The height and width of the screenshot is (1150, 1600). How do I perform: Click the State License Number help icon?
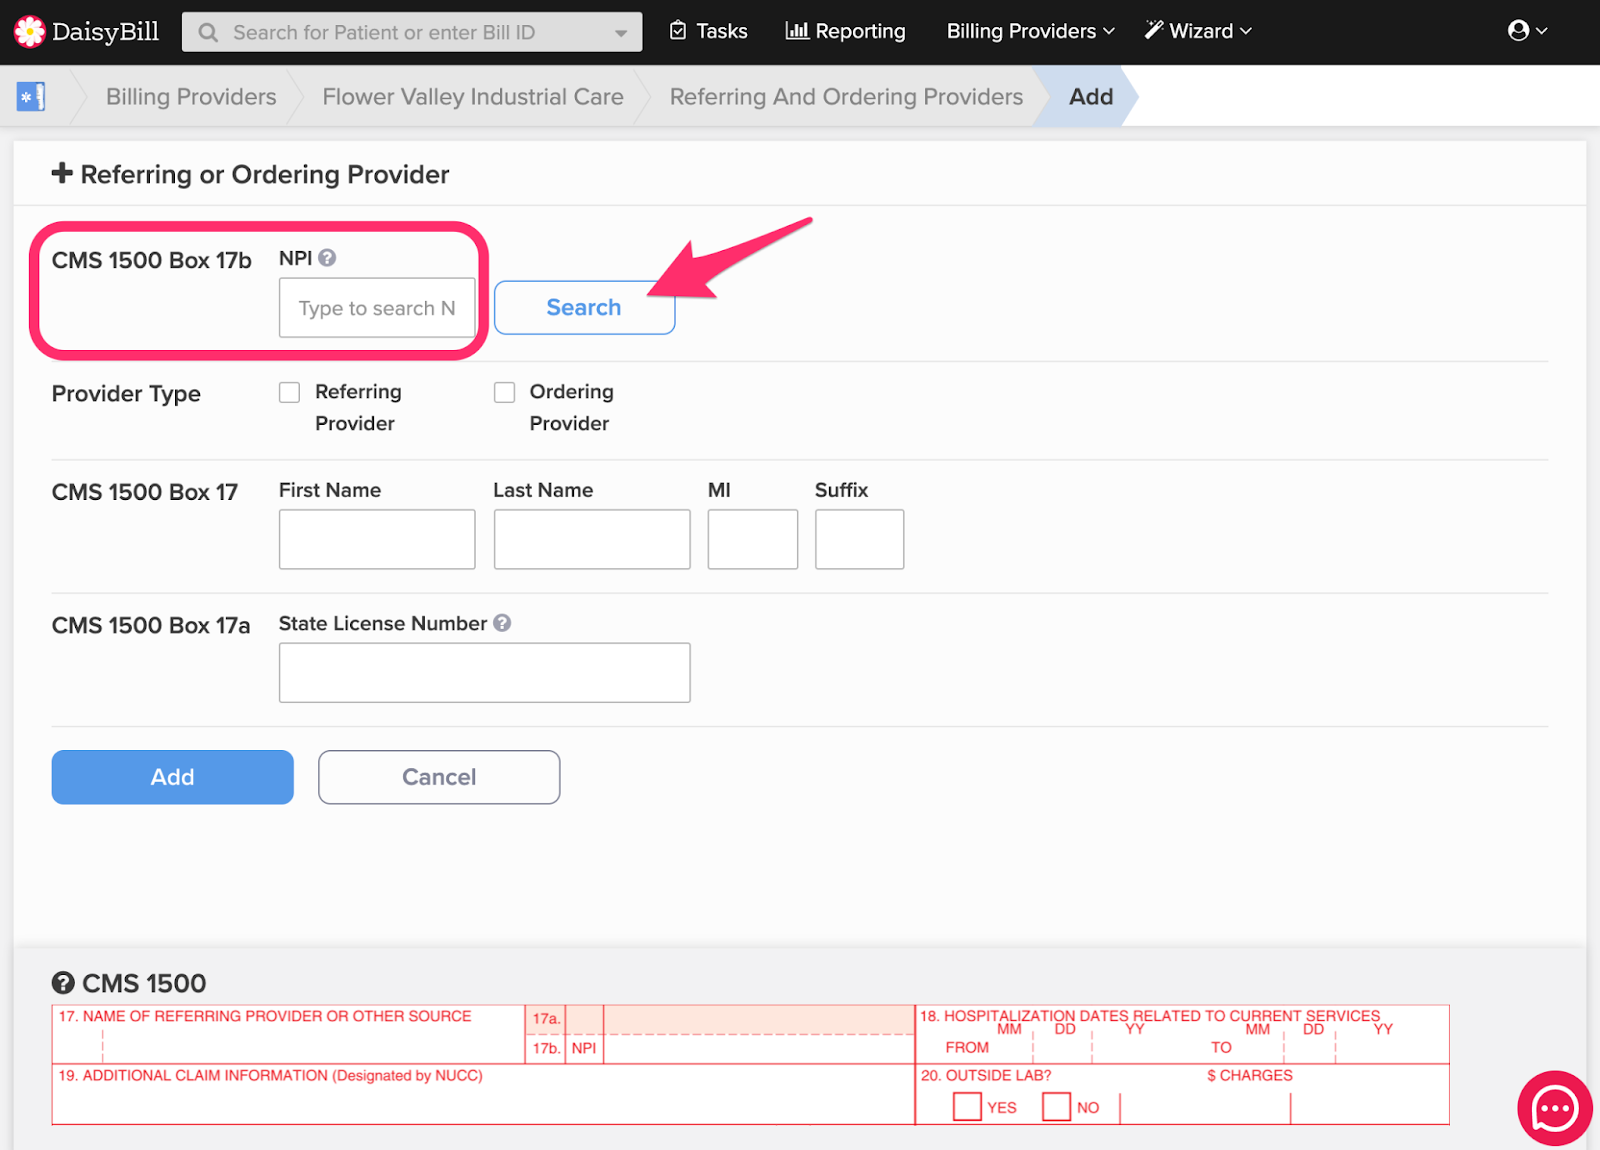[502, 623]
